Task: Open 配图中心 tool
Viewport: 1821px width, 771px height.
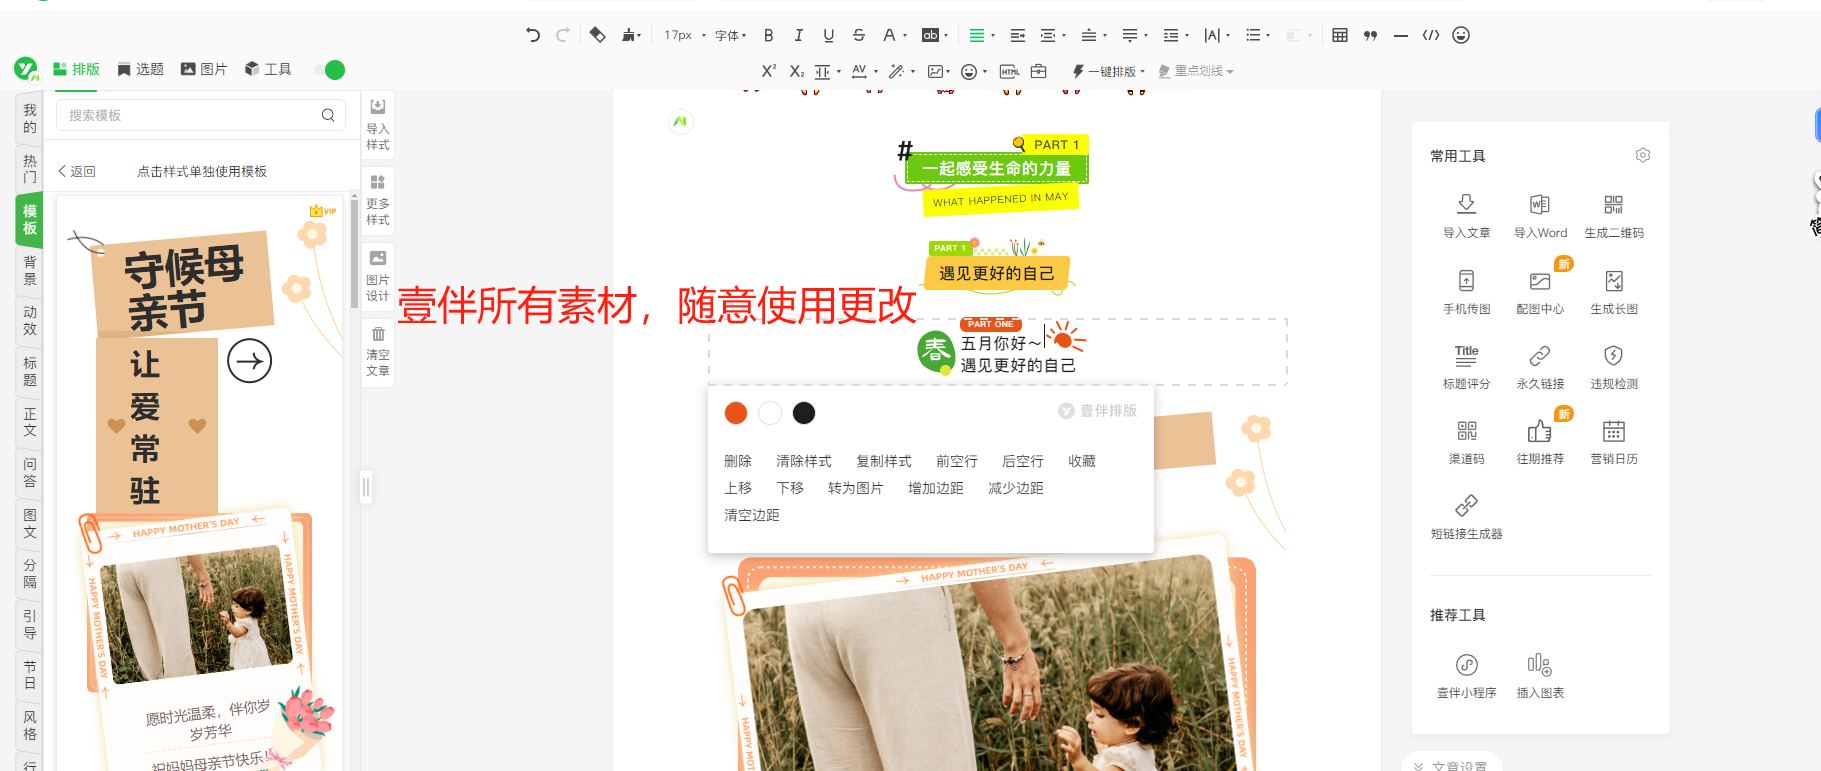Action: pos(1540,292)
